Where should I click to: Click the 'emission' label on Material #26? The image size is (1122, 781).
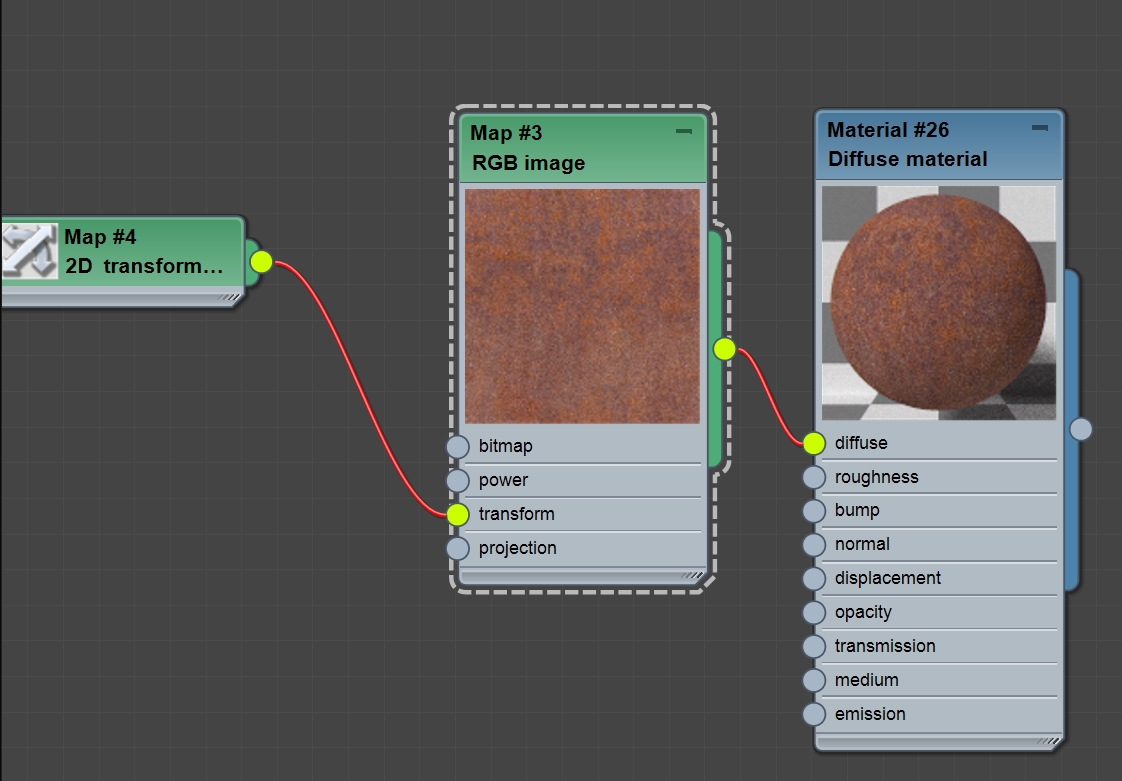tap(870, 714)
